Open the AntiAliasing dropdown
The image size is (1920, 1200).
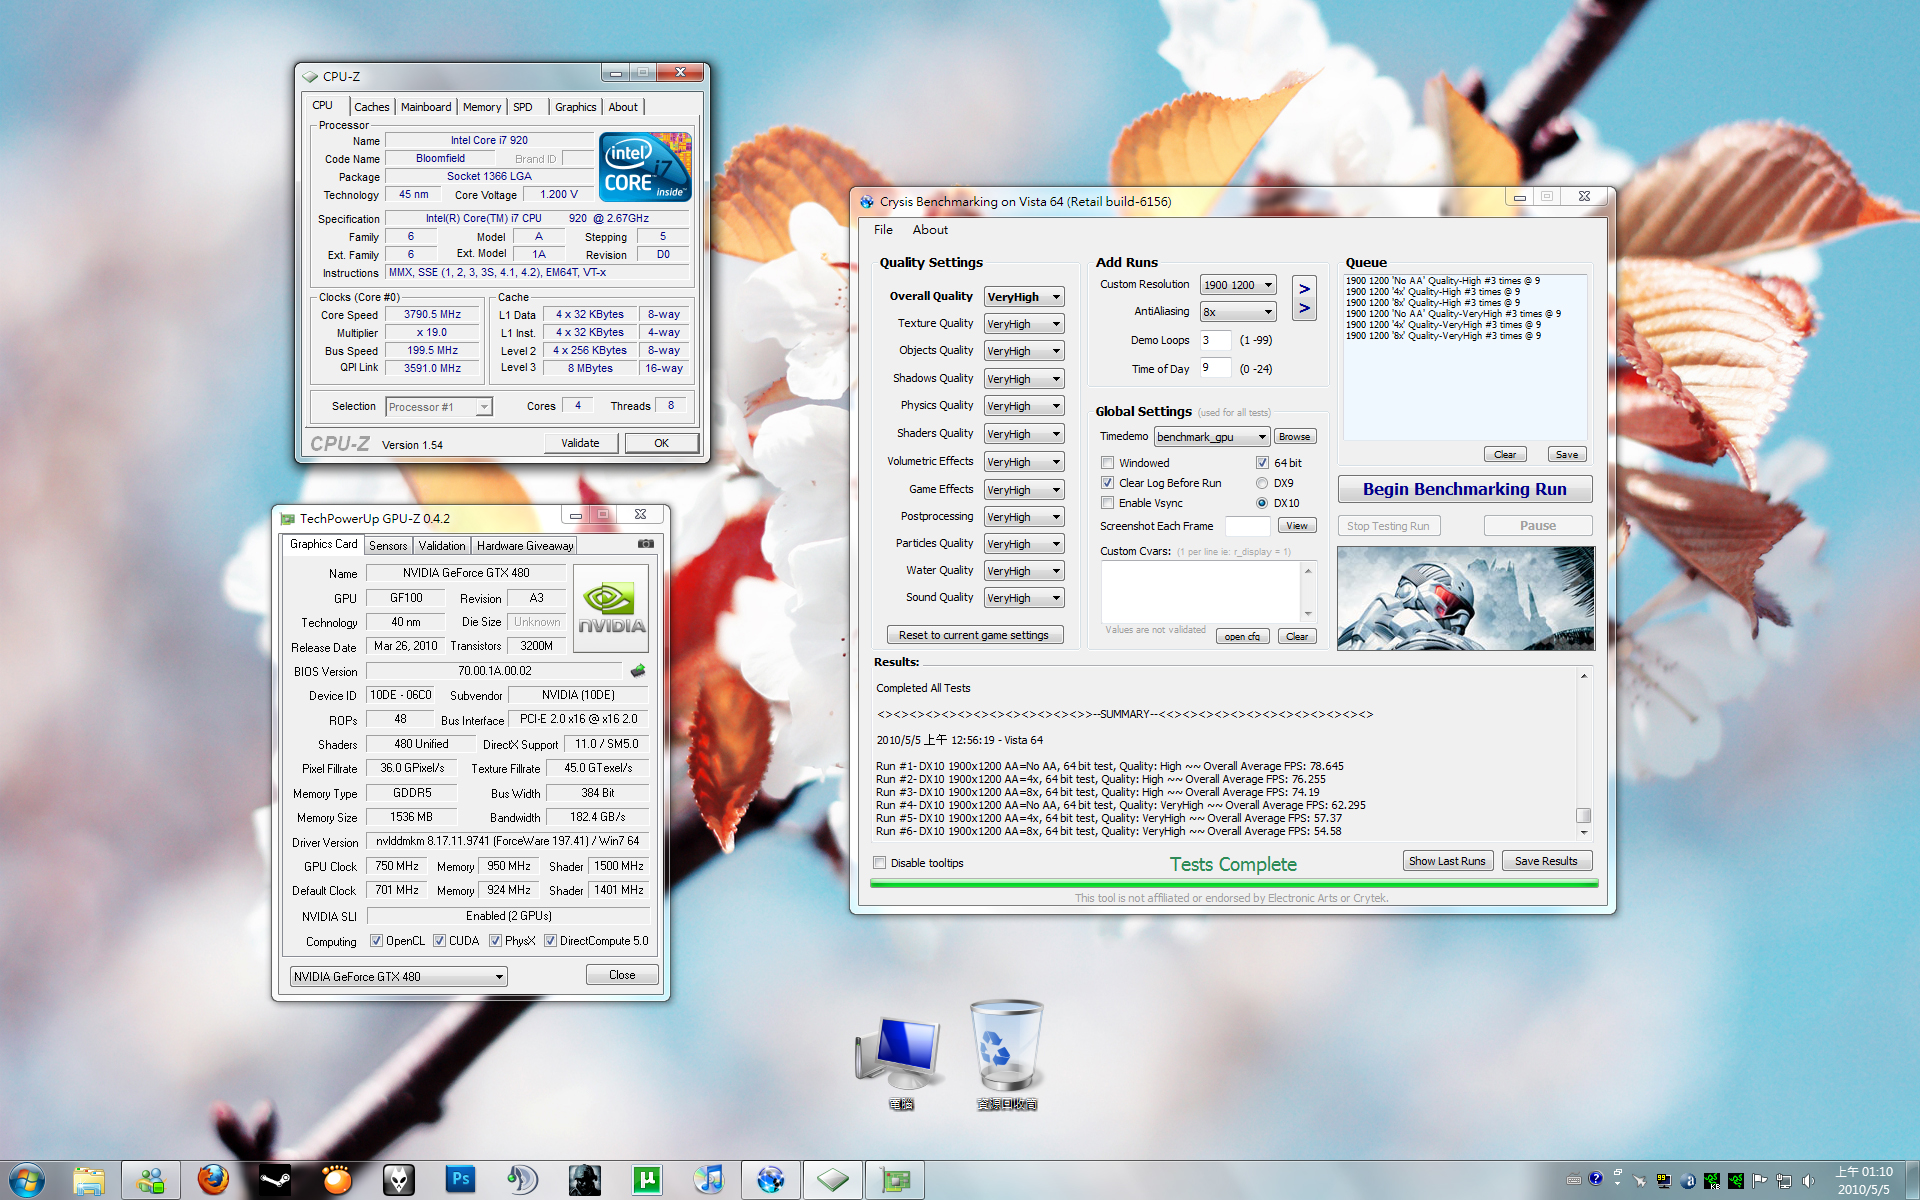point(1238,312)
